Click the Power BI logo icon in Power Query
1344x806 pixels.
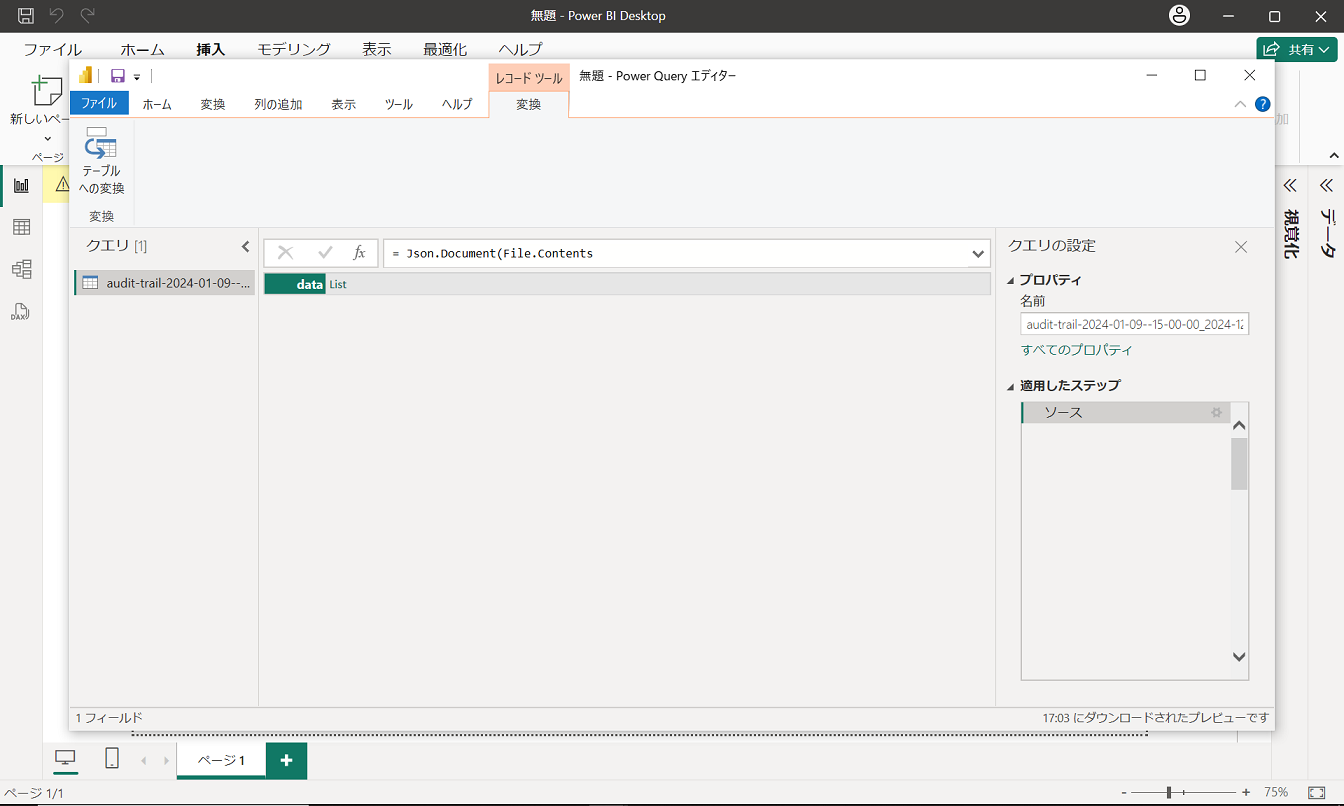pos(86,75)
